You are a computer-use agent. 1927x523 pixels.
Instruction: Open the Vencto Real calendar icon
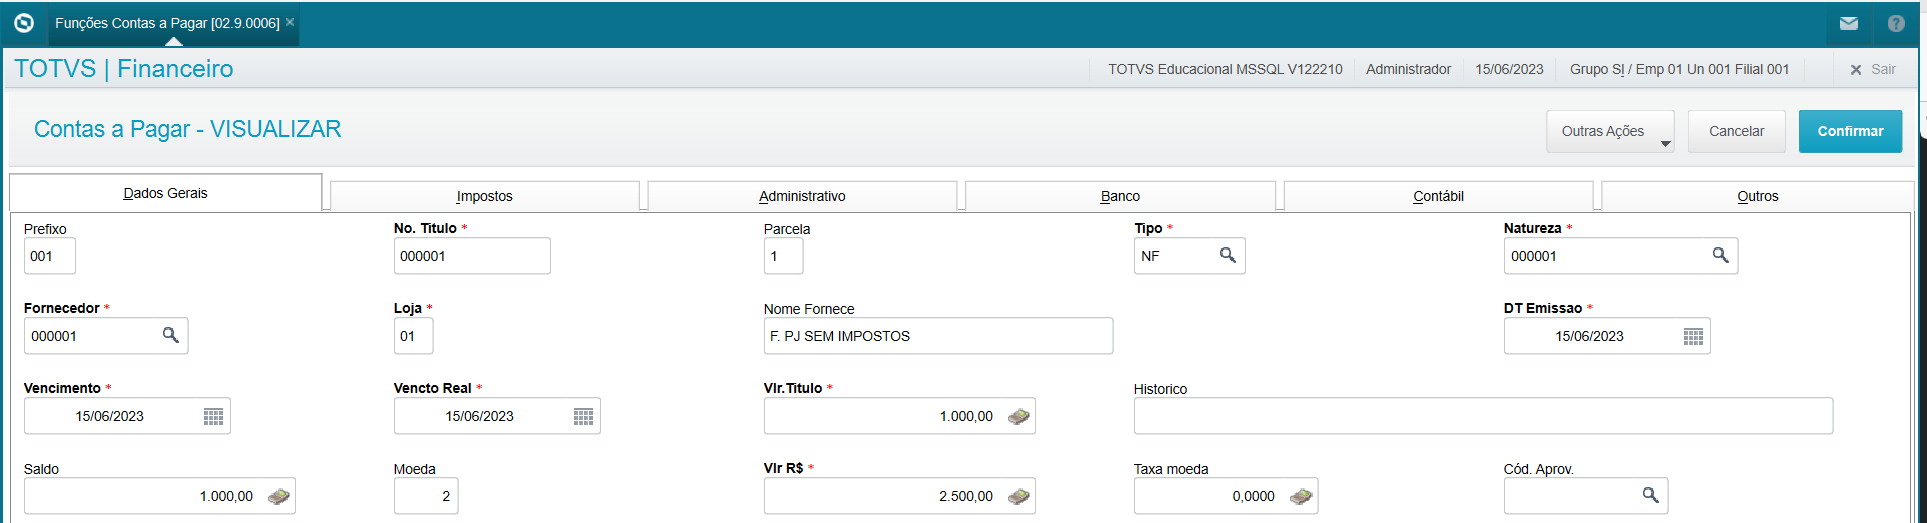[583, 417]
